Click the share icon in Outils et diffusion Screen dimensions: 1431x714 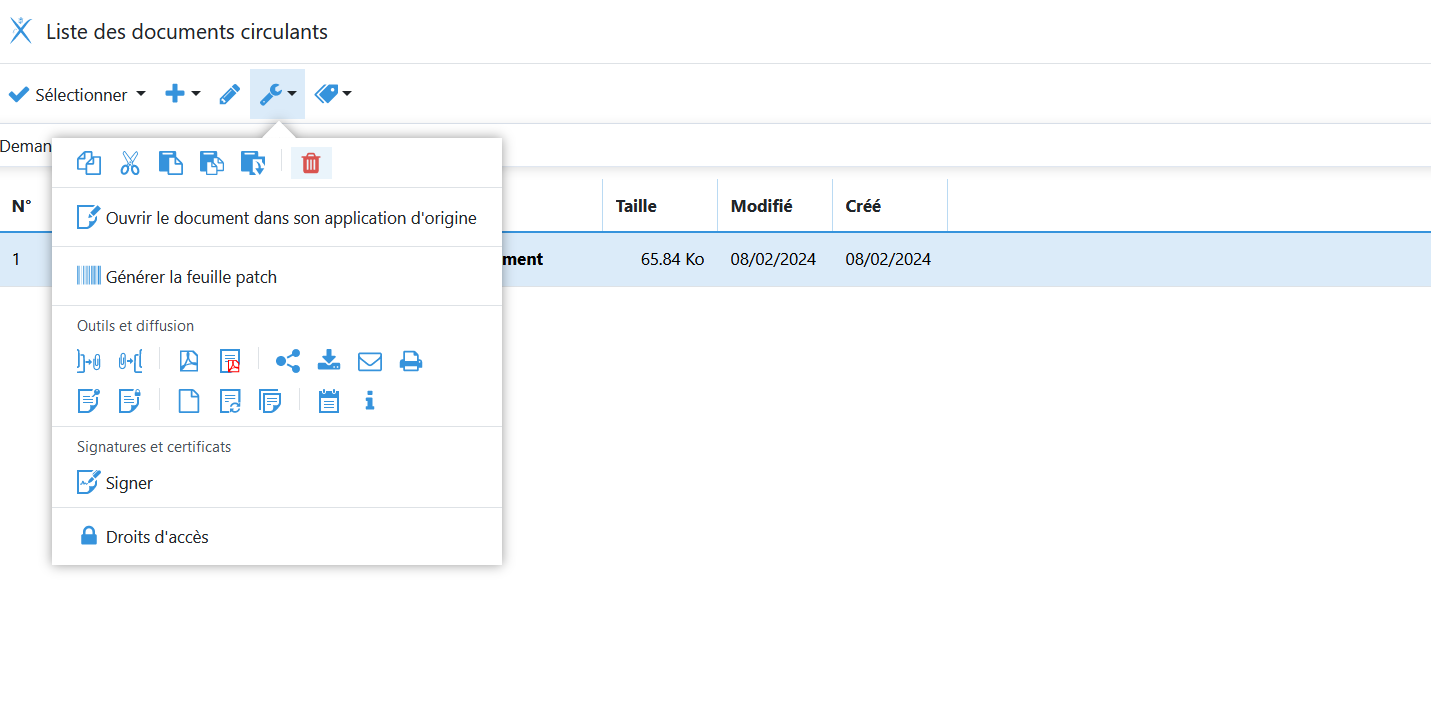[x=288, y=361]
